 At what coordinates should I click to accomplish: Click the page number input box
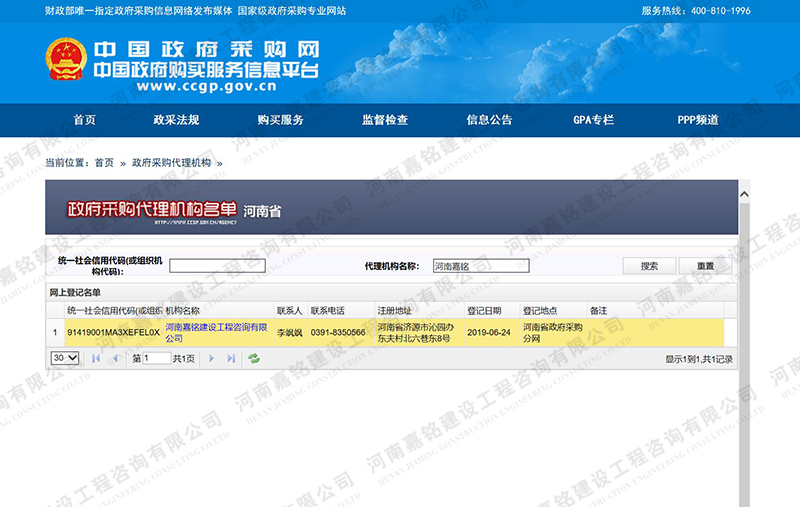coord(156,358)
